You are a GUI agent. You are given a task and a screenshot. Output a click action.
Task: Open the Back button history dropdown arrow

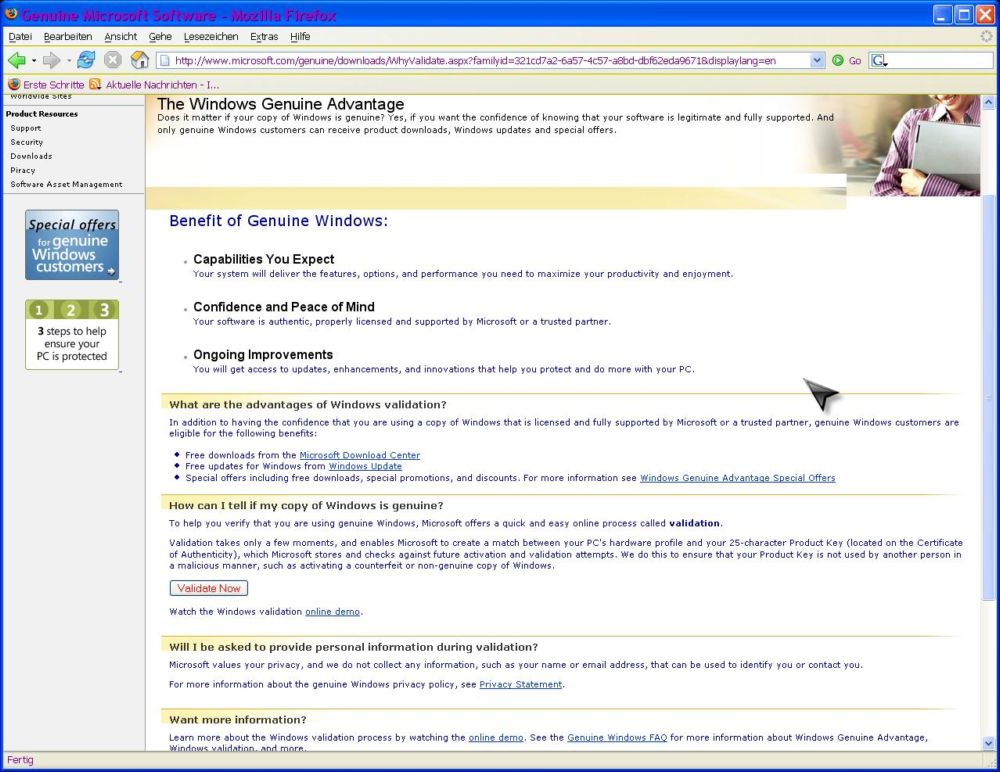click(32, 61)
